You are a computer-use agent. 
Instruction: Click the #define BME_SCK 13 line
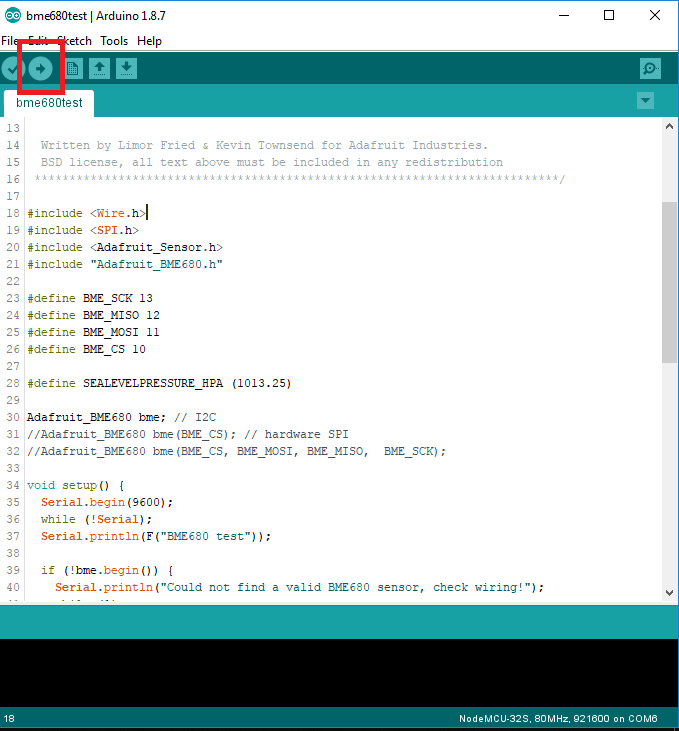90,298
